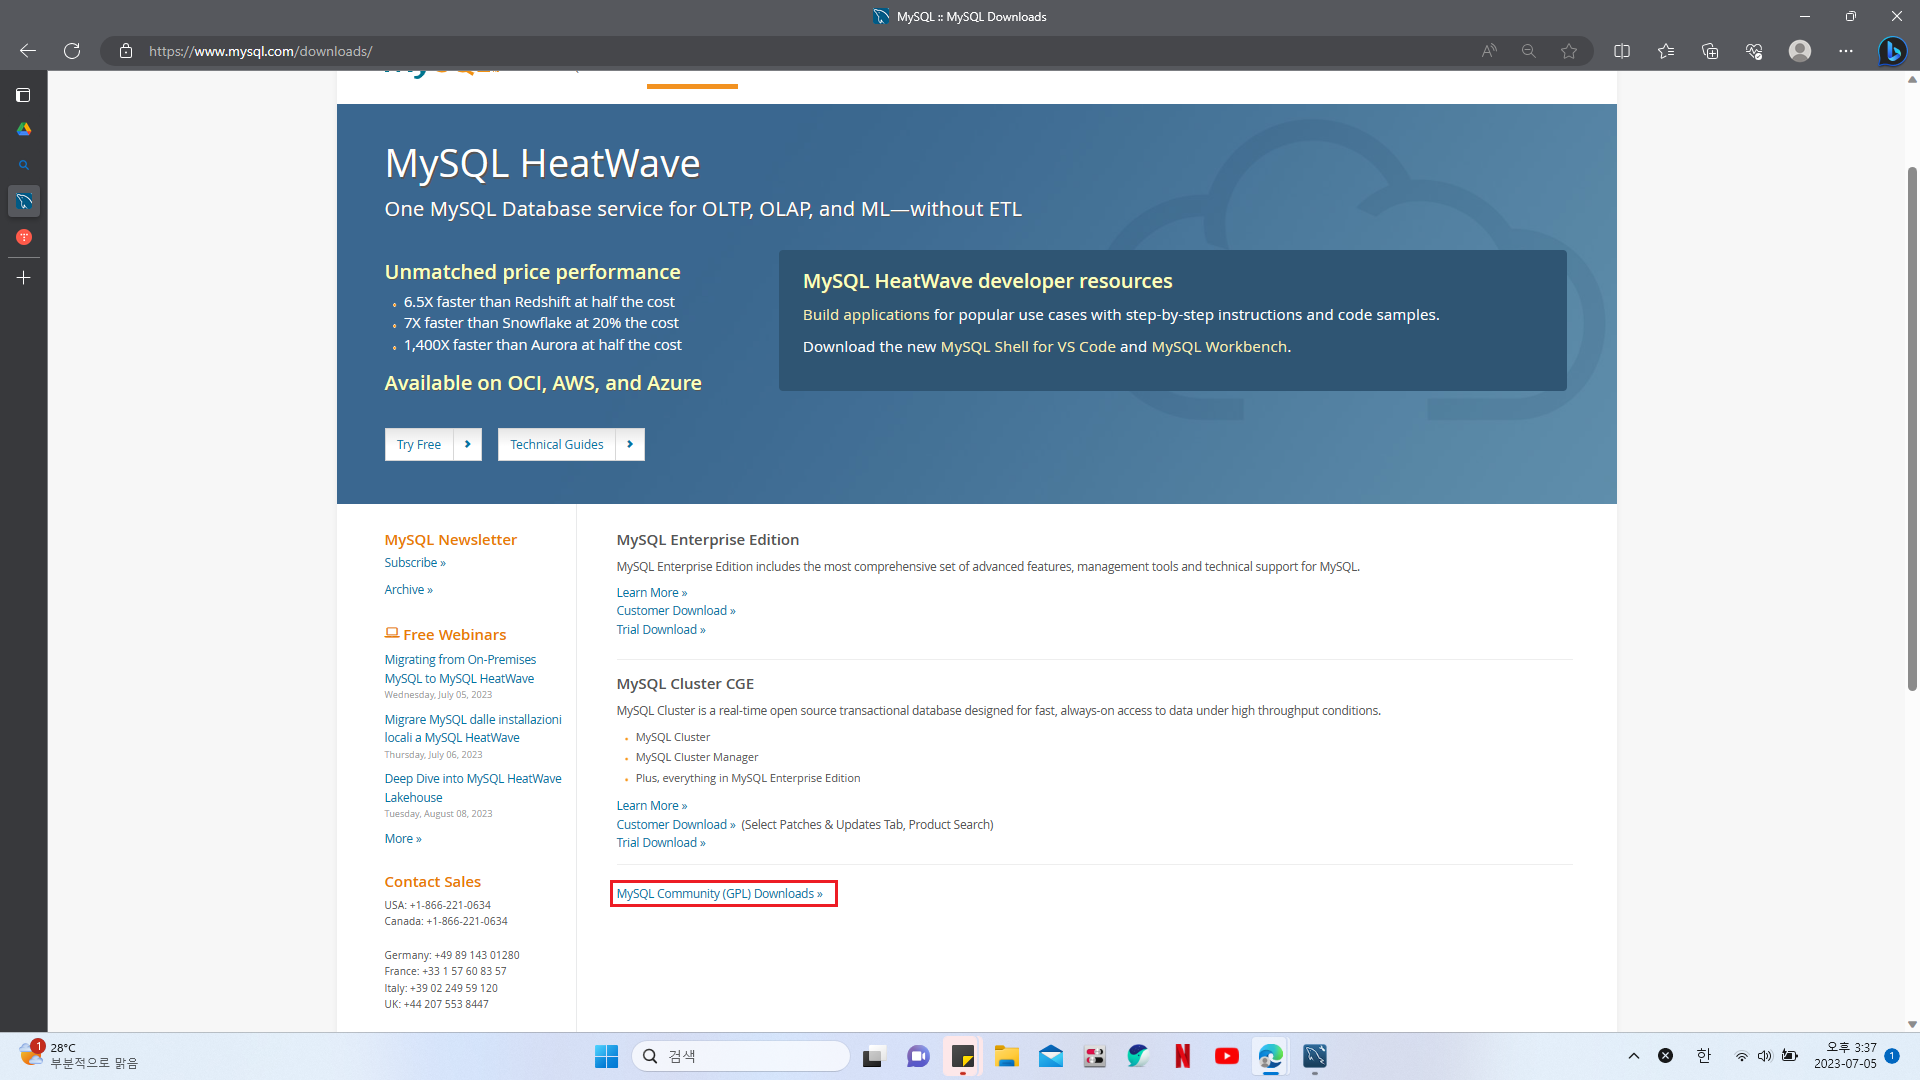Screen dimensions: 1920x1080
Task: Open the zoom magnifier icon in address bar
Action: click(x=1529, y=51)
